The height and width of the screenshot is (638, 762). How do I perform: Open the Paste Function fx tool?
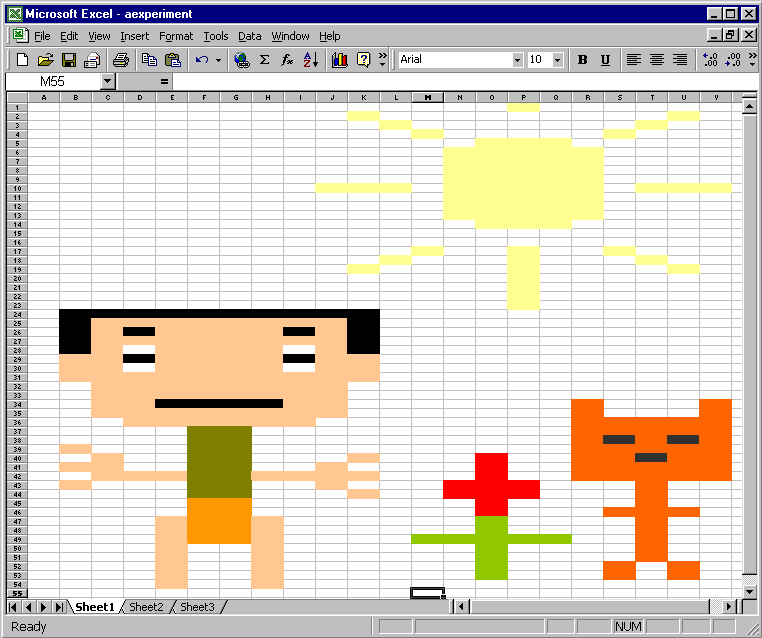[x=287, y=60]
